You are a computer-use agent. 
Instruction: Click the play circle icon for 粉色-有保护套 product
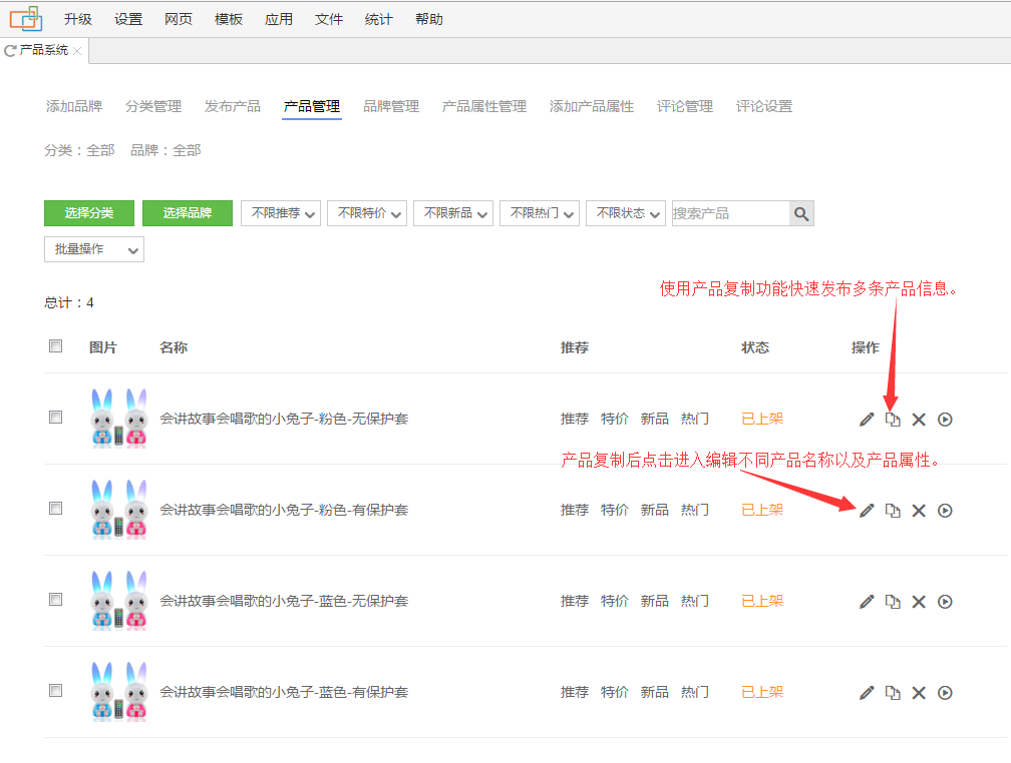pos(945,511)
